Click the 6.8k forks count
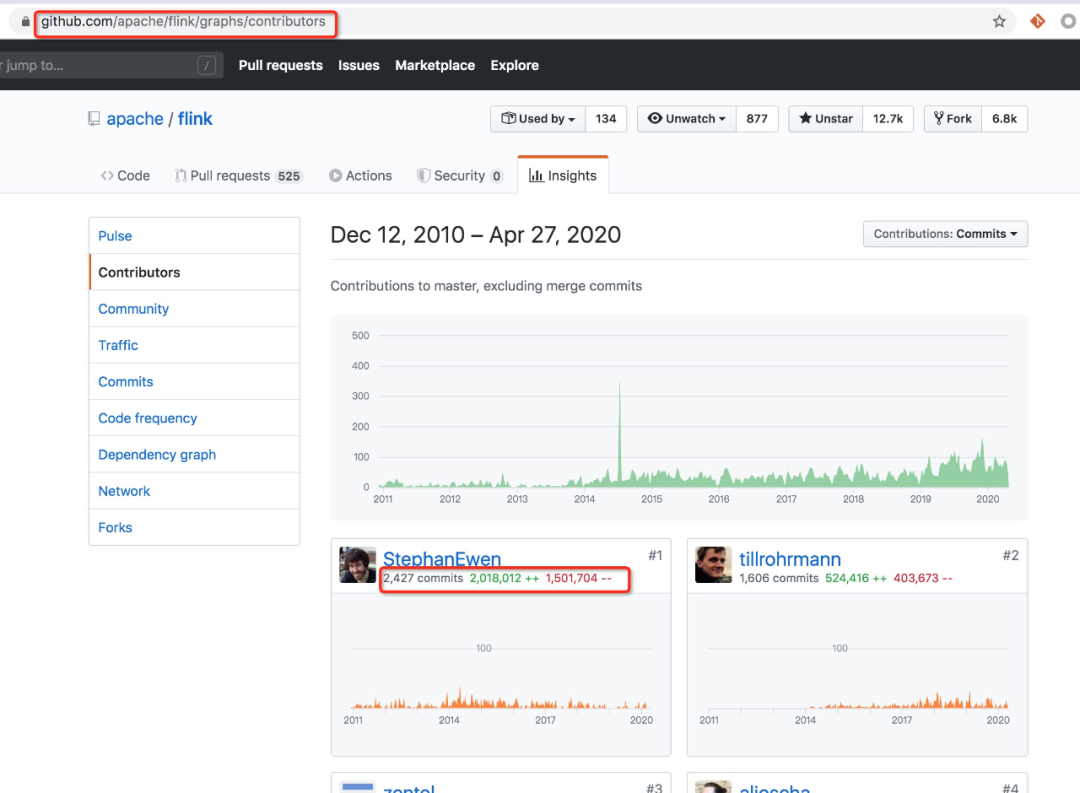The image size is (1080, 793). (1004, 119)
